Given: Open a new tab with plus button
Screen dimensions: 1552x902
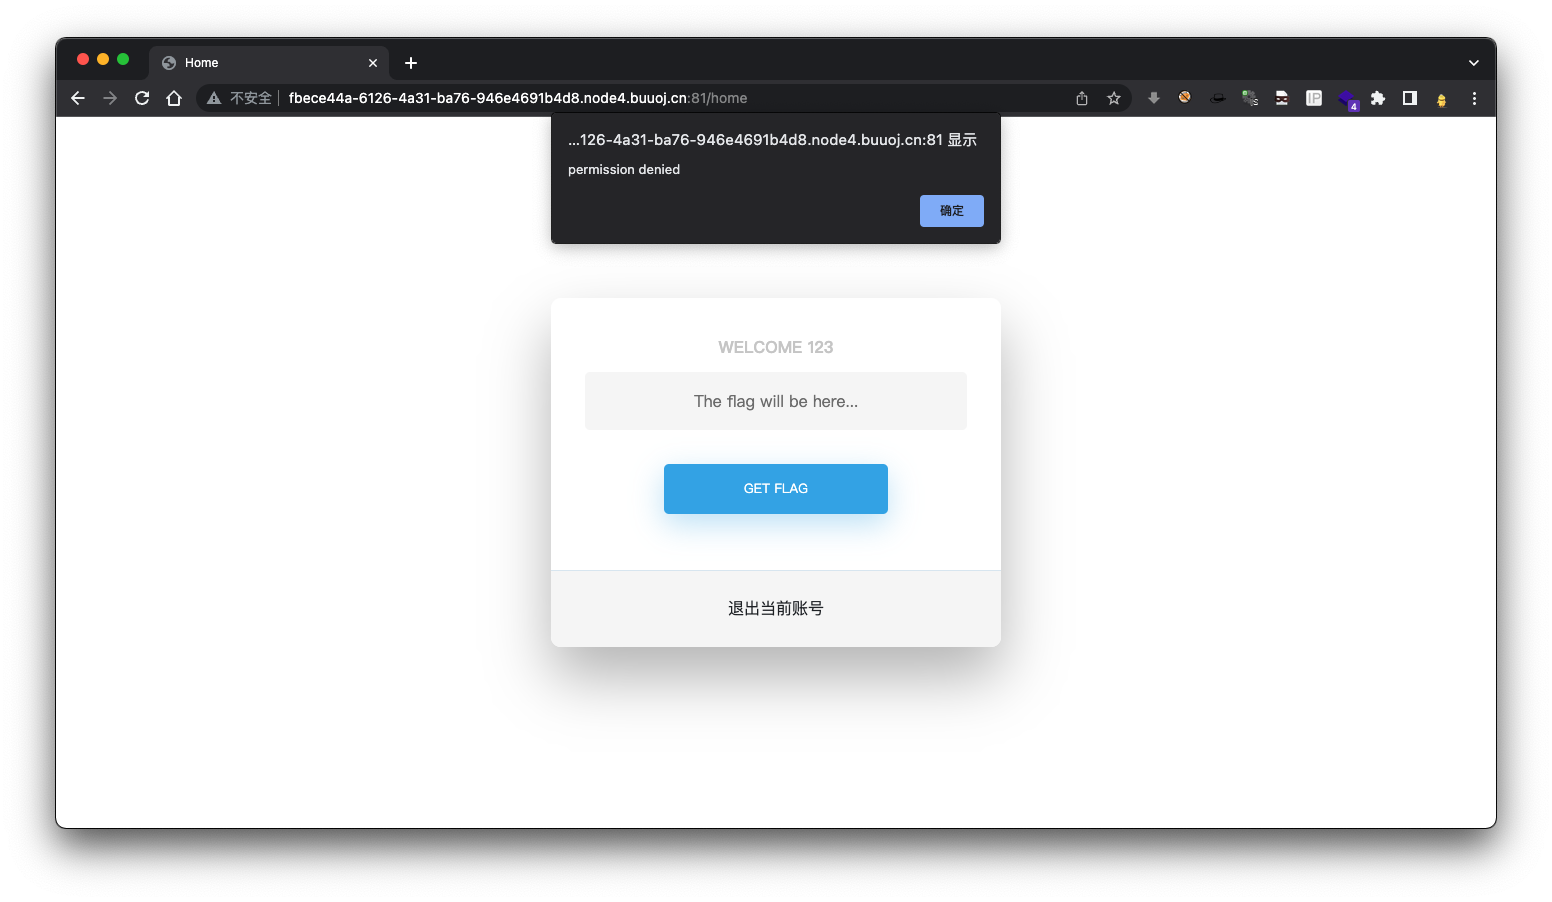Looking at the screenshot, I should 411,63.
